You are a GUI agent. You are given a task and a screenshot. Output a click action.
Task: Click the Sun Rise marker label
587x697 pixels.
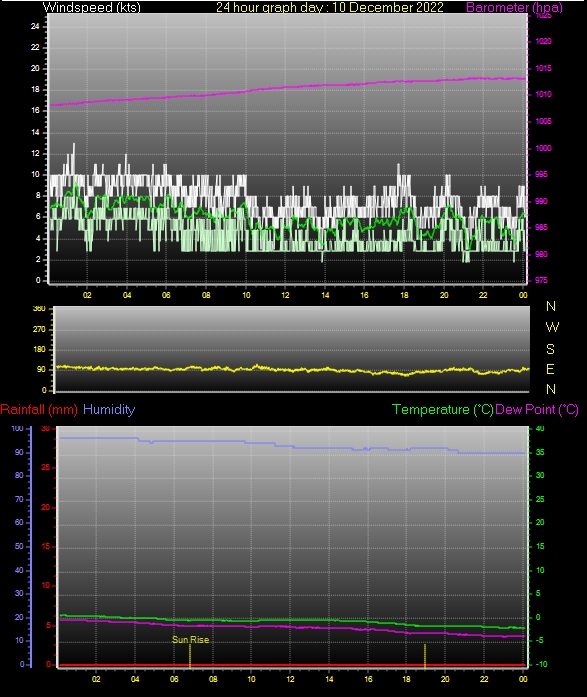[x=190, y=640]
